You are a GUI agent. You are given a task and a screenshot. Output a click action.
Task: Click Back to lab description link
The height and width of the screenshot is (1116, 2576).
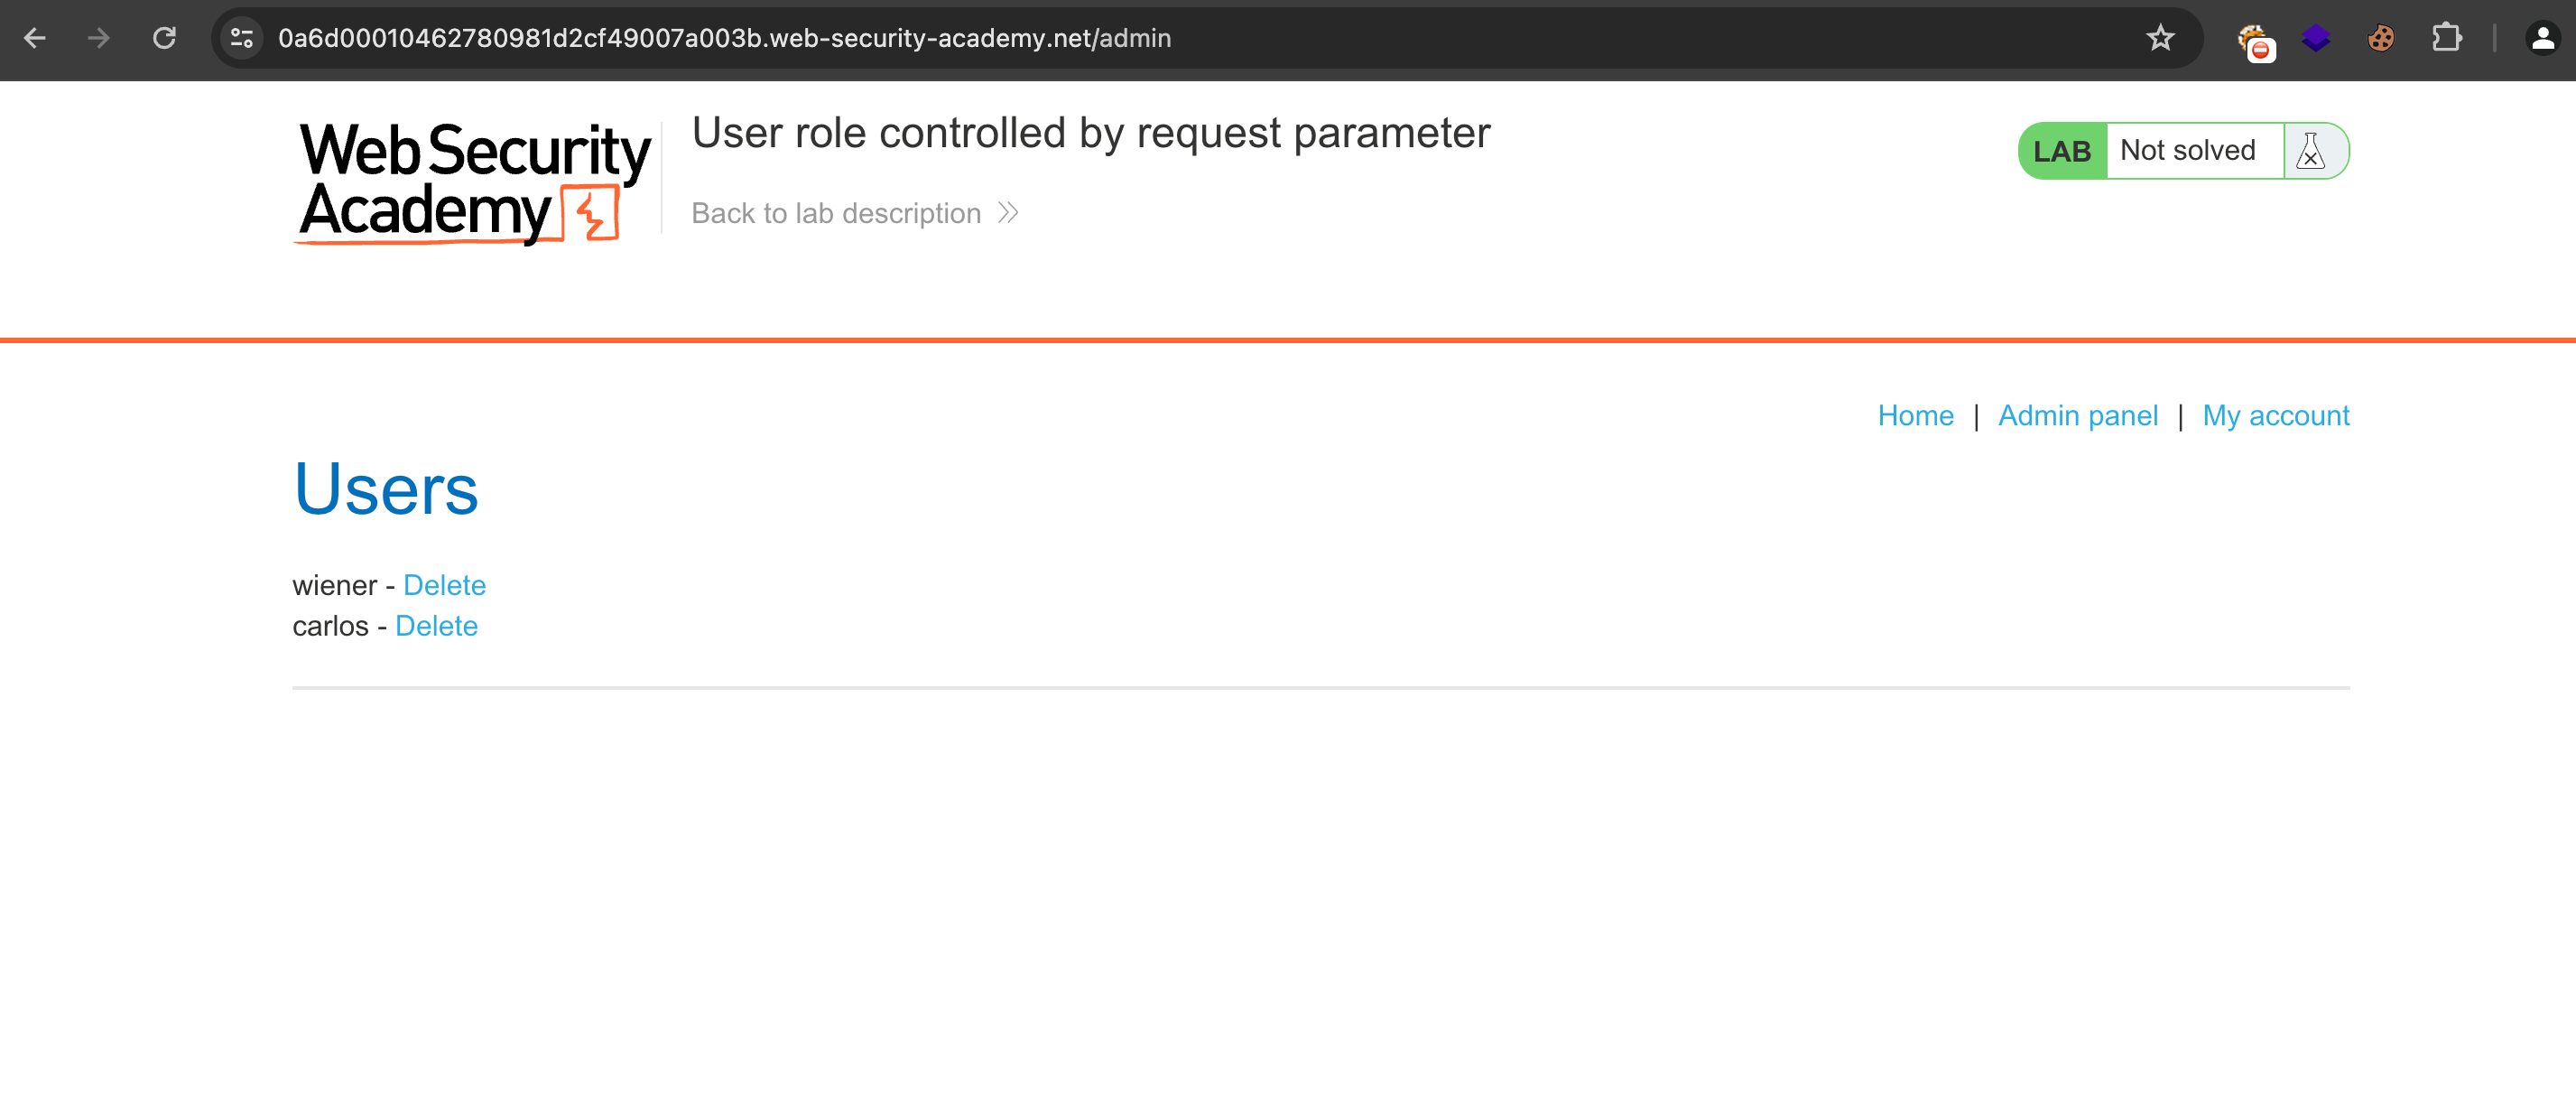point(835,213)
